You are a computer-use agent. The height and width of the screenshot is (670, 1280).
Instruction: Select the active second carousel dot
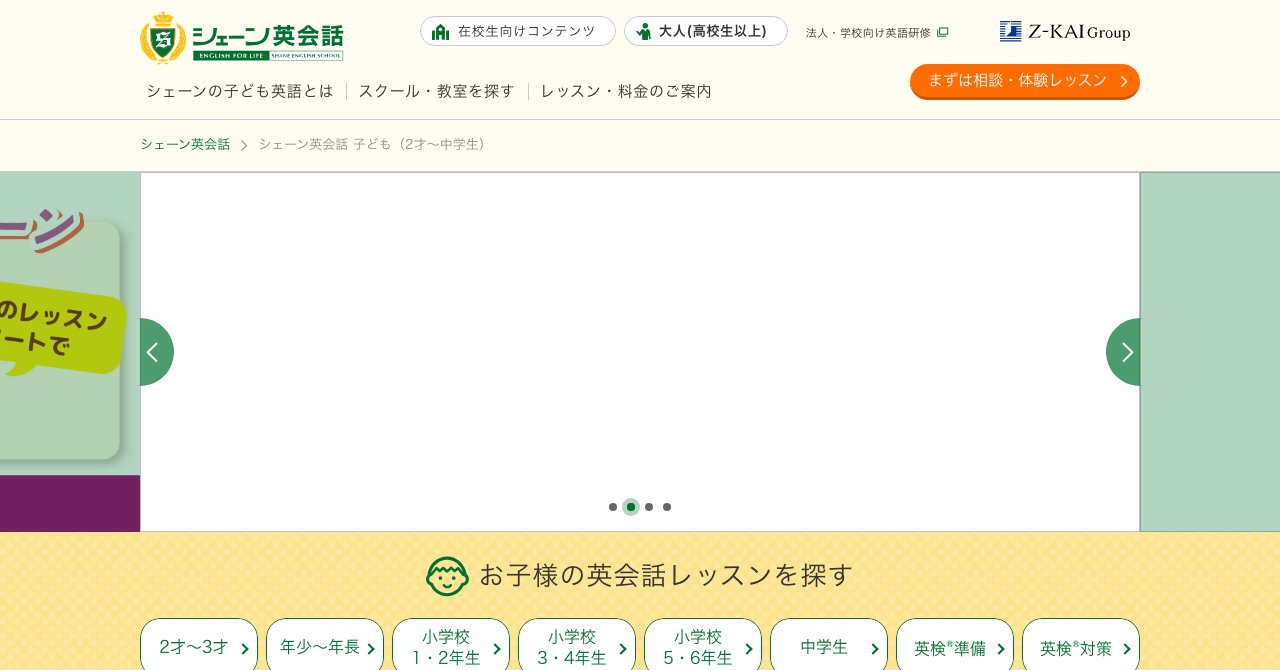tap(631, 507)
